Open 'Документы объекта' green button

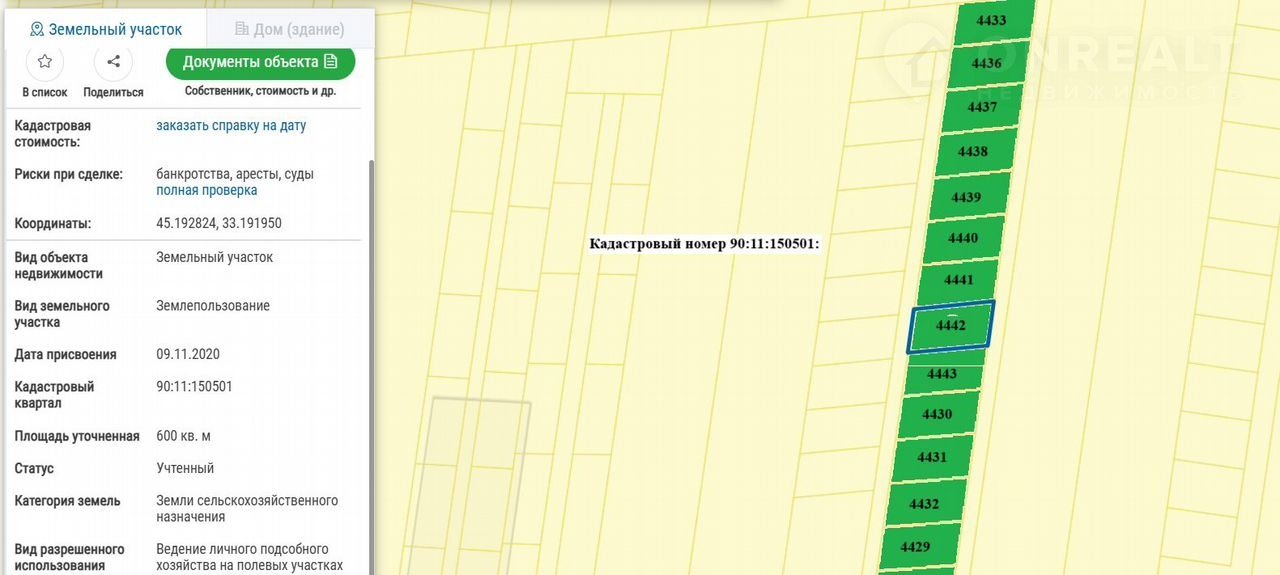pyautogui.click(x=260, y=62)
